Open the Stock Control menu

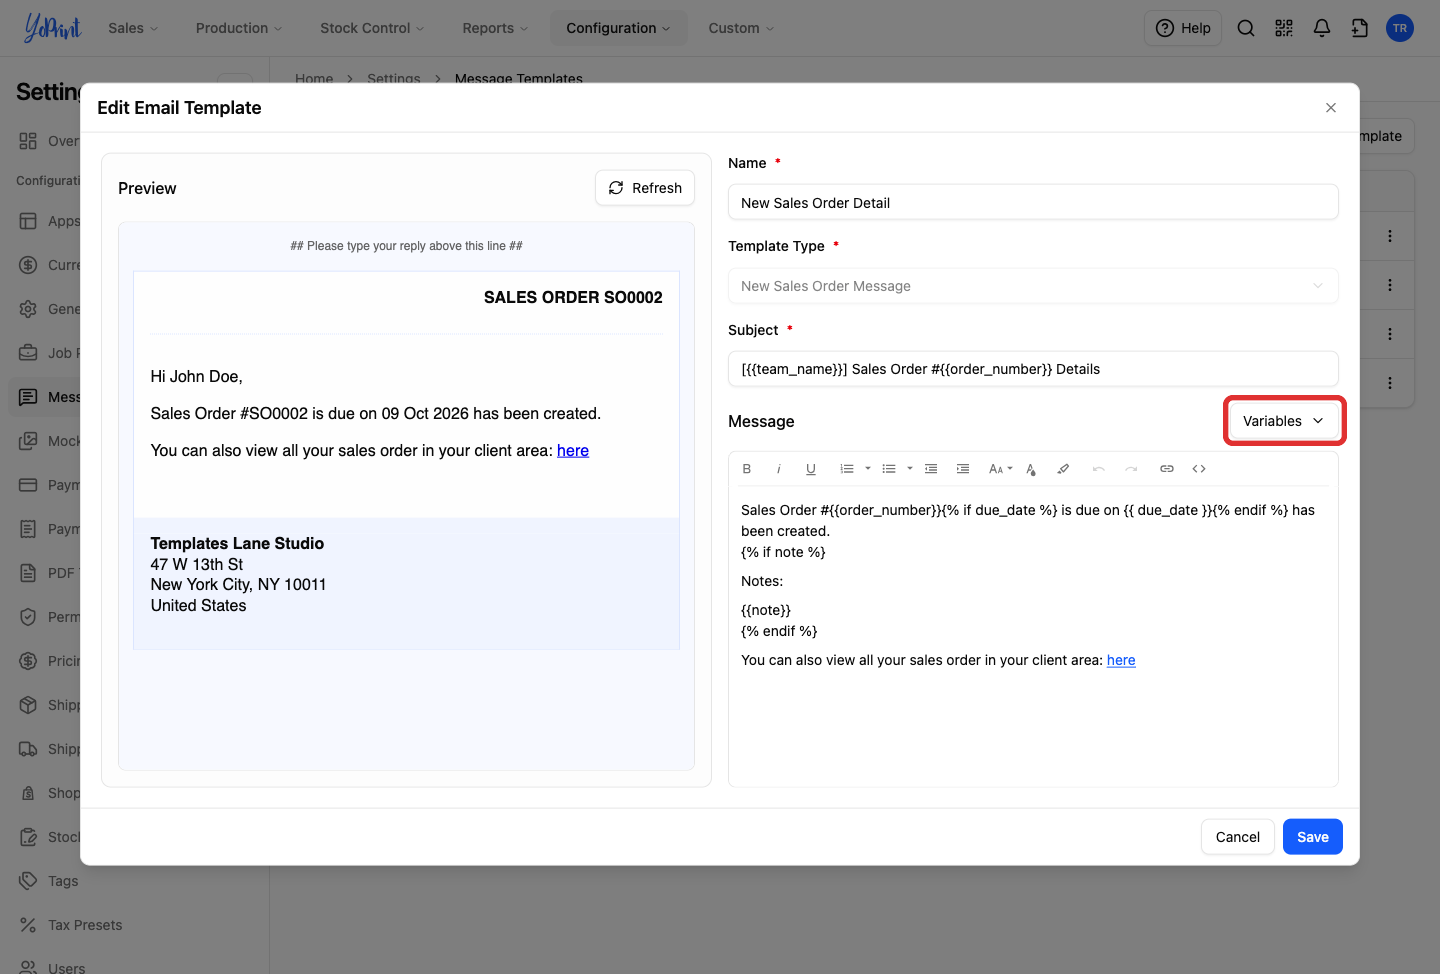pos(372,28)
